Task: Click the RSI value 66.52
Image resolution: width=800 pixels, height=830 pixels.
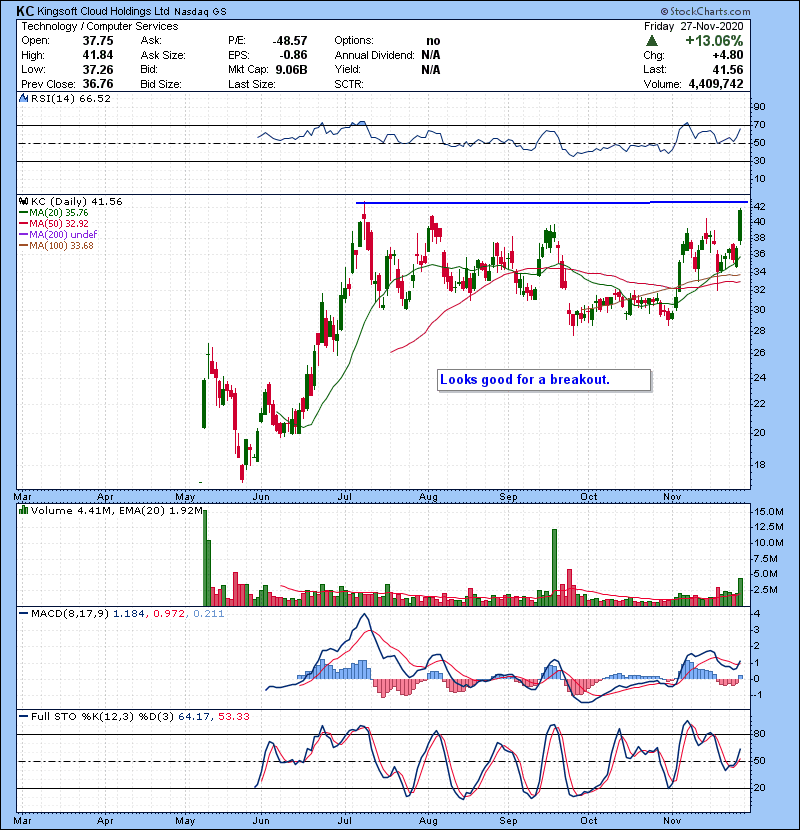Action: [x=93, y=98]
